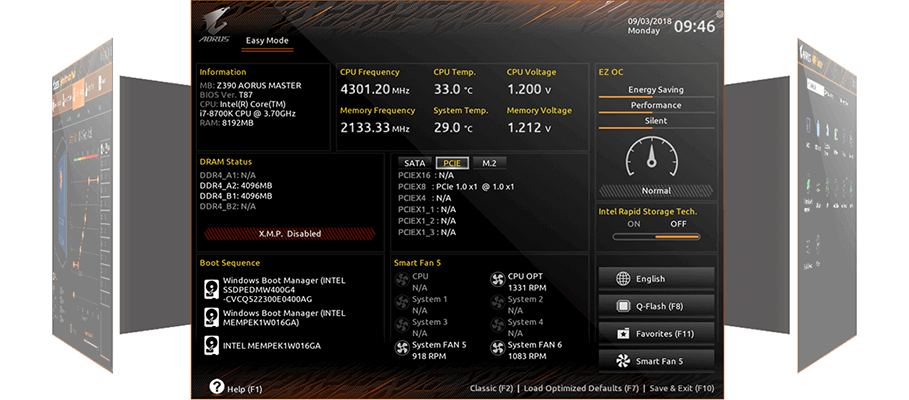The width and height of the screenshot is (909, 400).
Task: Set Intel Rapid Storage Tech to OFF
Action: (x=678, y=224)
